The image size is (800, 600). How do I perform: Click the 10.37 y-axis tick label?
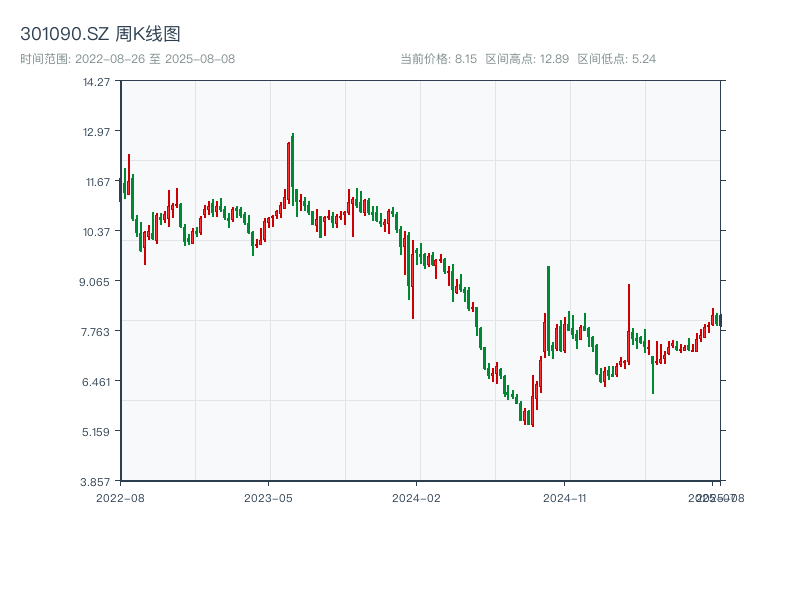(x=96, y=231)
